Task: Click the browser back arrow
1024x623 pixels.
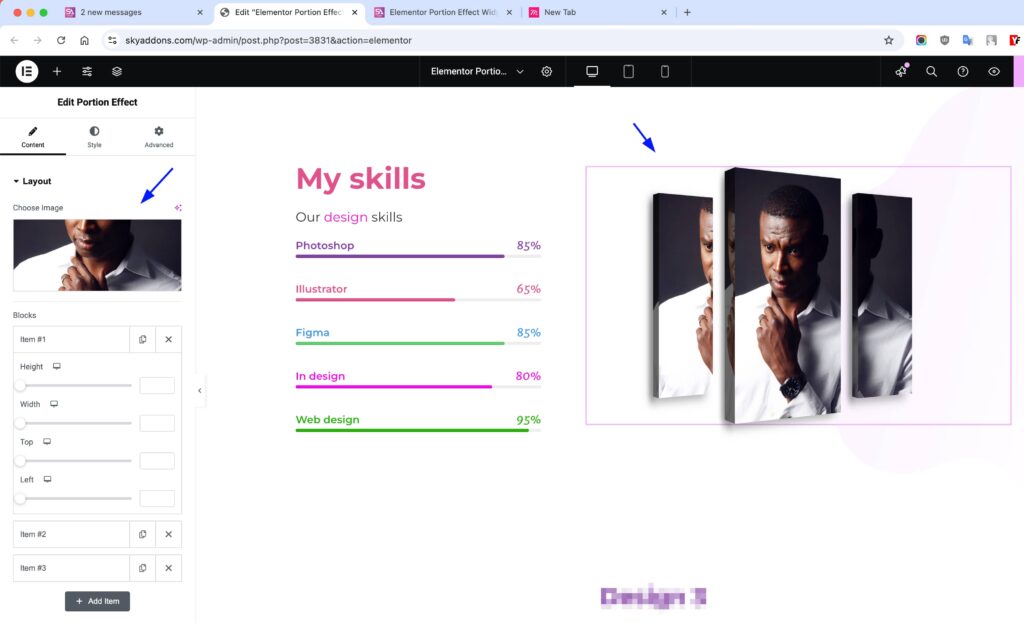Action: click(14, 40)
